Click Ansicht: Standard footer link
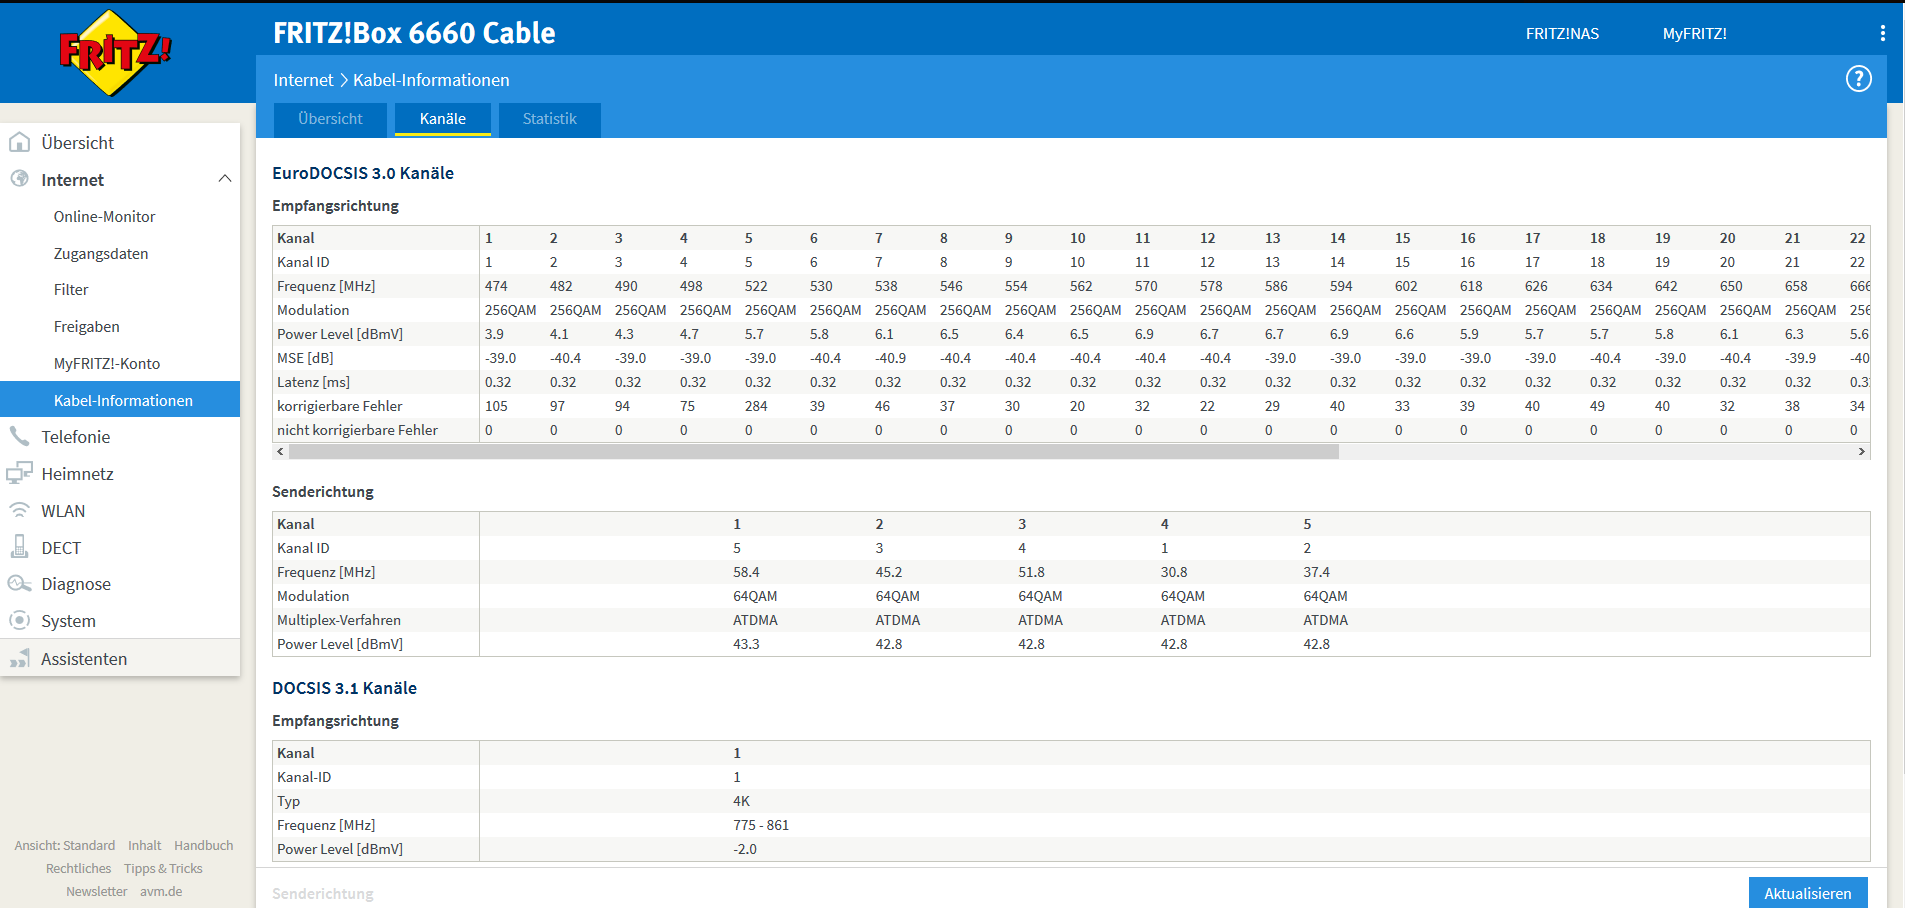Image resolution: width=1905 pixels, height=908 pixels. pos(65,845)
